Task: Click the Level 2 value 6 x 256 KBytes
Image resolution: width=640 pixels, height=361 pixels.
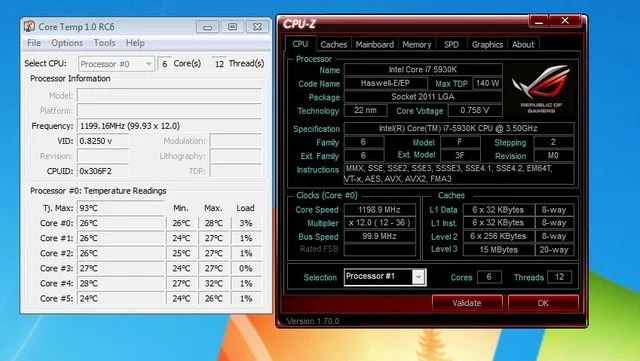Action: (498, 236)
